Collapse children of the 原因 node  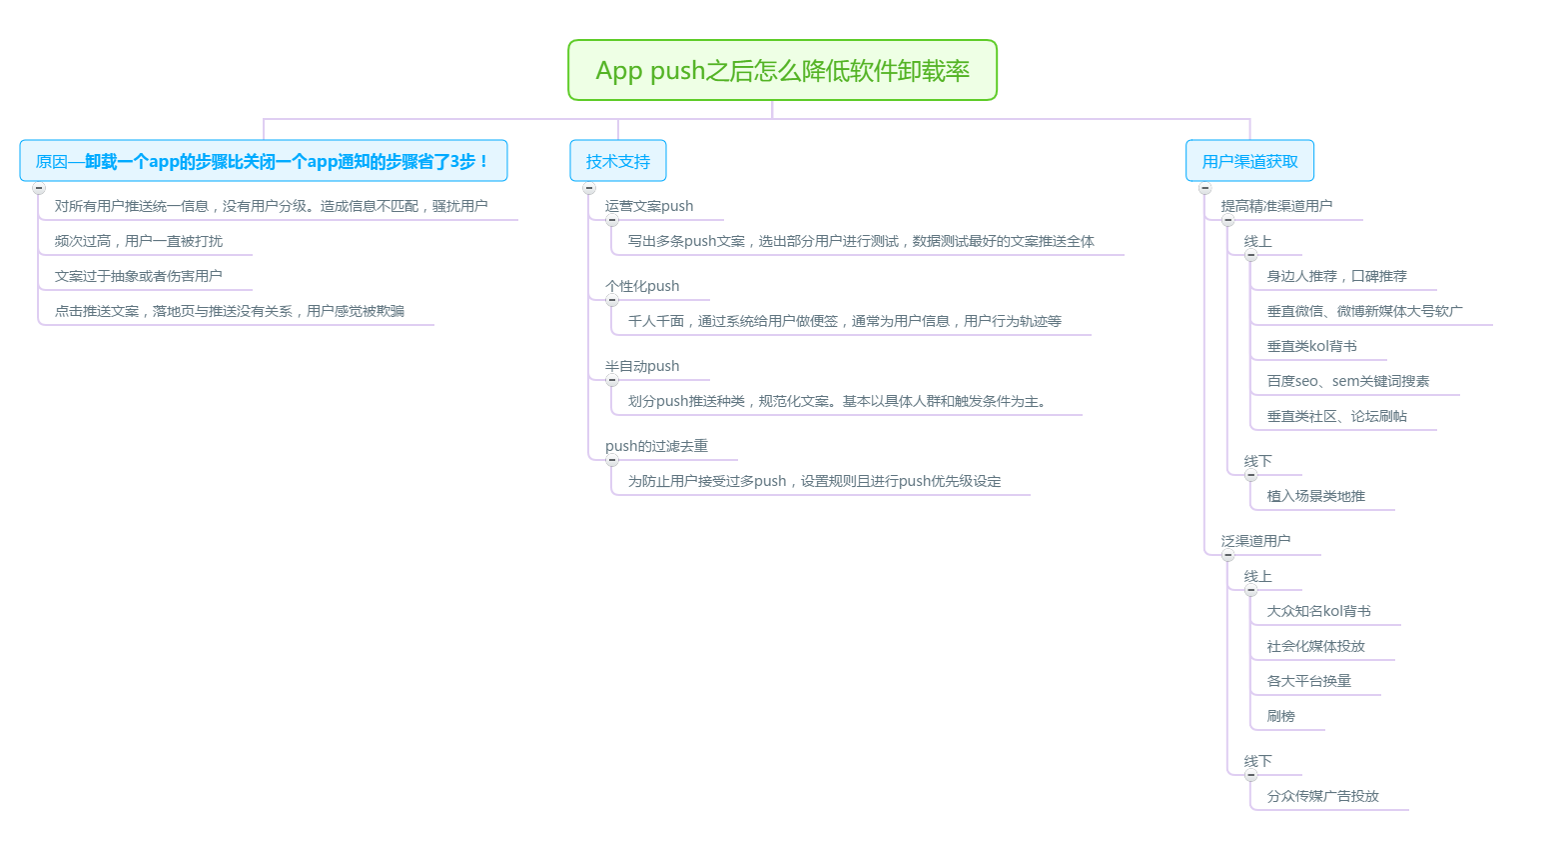pyautogui.click(x=39, y=188)
